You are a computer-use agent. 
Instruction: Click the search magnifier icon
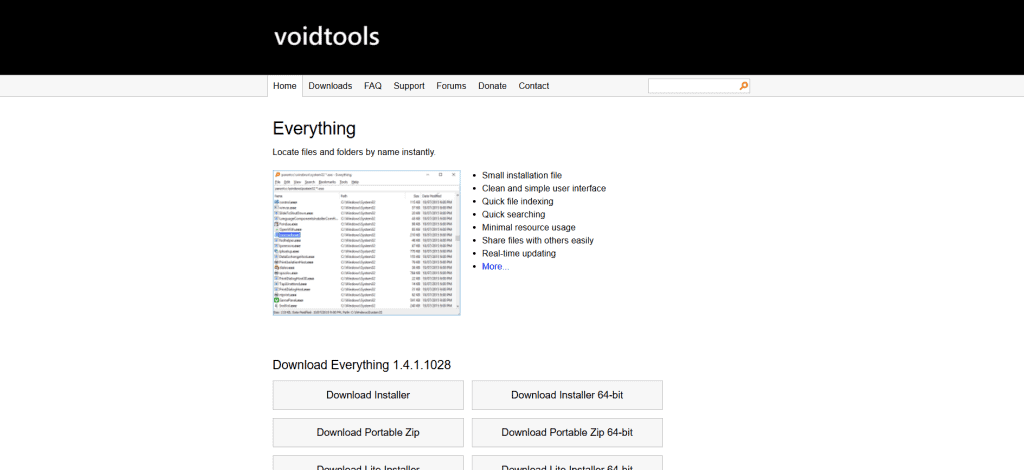743,86
